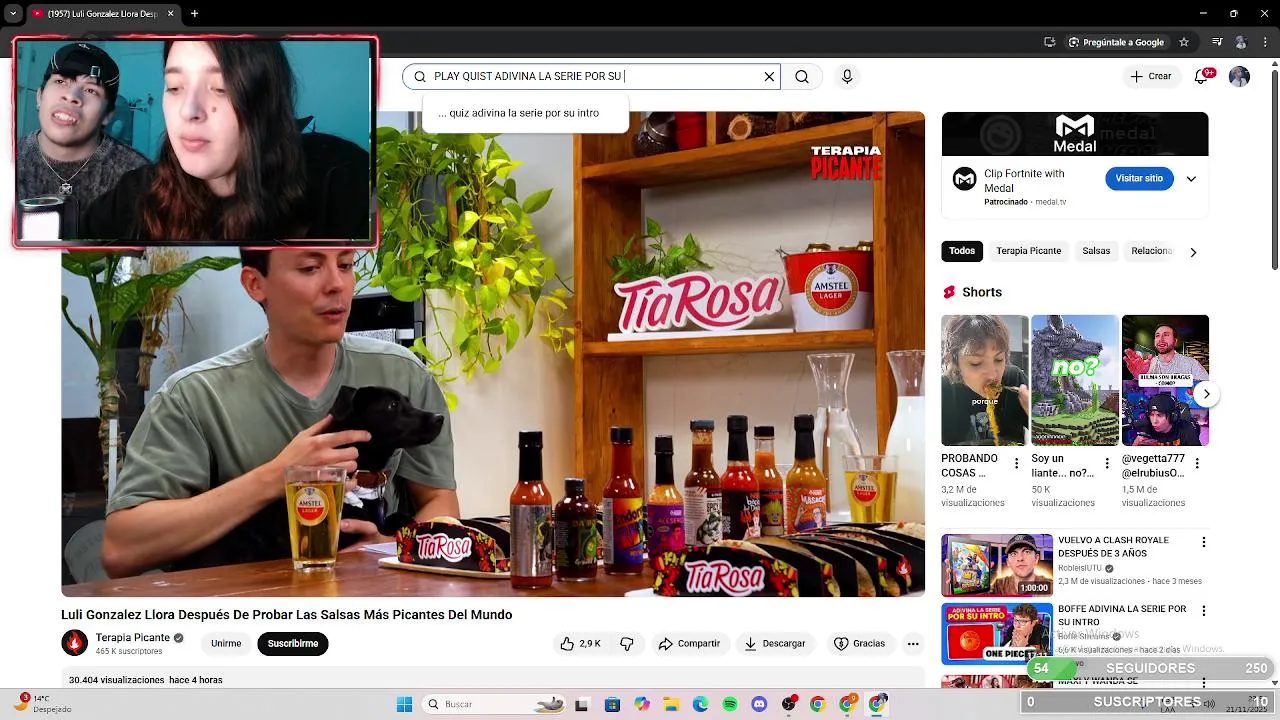Open options for BOFFE ADIVINA LA SERIE video
1280x720 pixels.
[x=1204, y=610]
